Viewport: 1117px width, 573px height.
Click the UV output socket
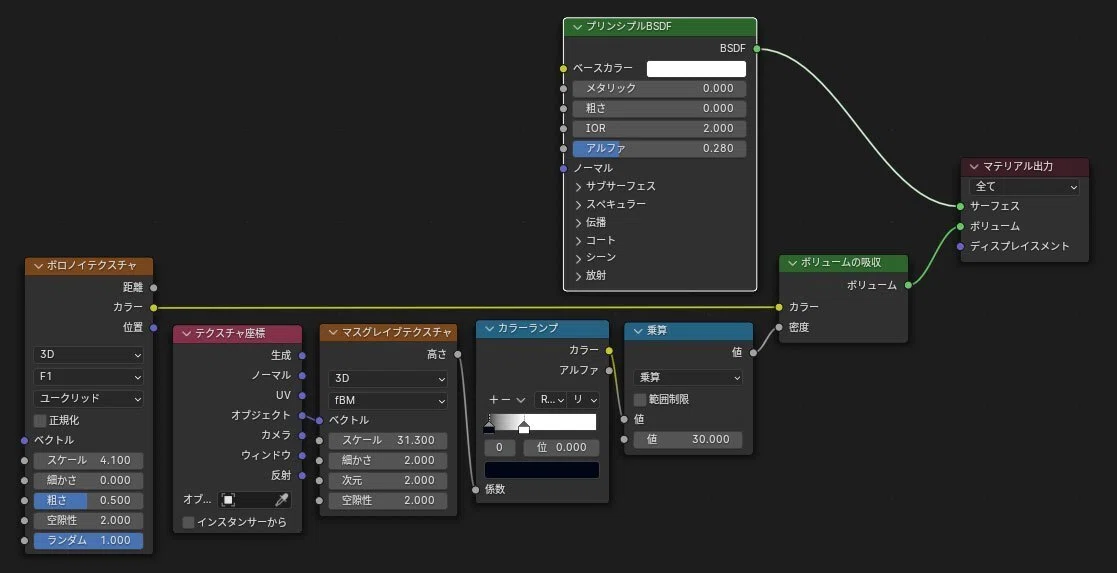pos(302,395)
